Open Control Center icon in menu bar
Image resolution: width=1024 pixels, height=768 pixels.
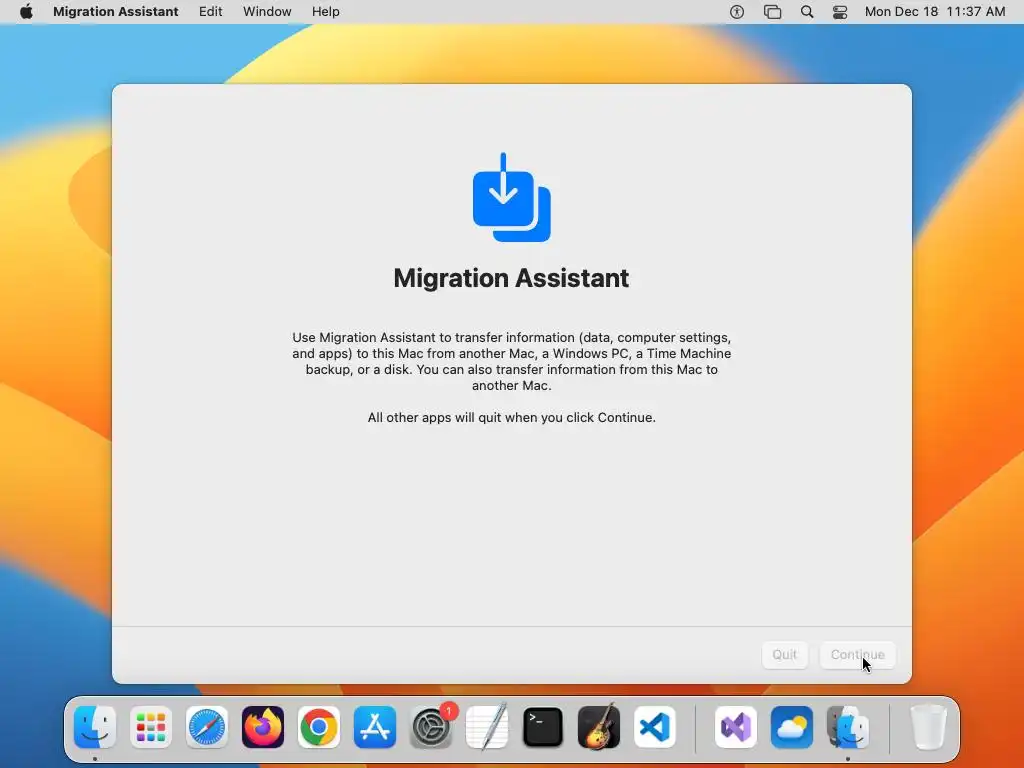[x=840, y=12]
